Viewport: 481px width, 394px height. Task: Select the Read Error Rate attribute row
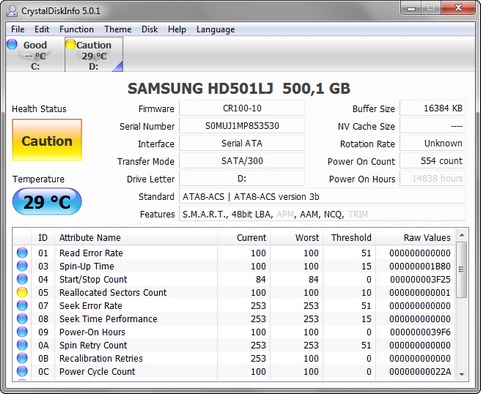(x=234, y=253)
